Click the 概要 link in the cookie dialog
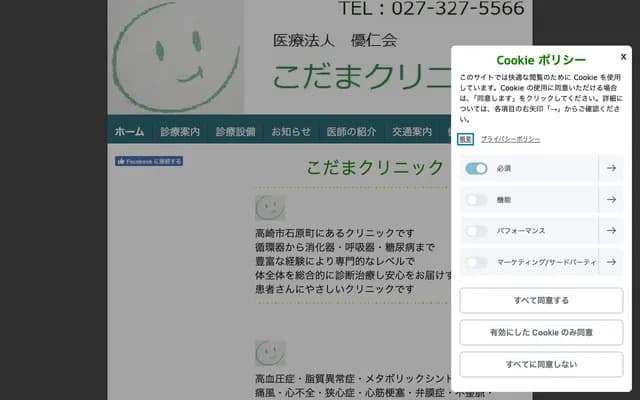This screenshot has width=640, height=400. tap(466, 139)
